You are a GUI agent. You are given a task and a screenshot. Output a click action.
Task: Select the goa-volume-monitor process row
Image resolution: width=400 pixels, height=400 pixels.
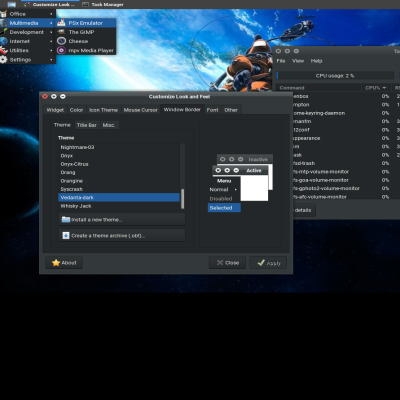(x=347, y=180)
